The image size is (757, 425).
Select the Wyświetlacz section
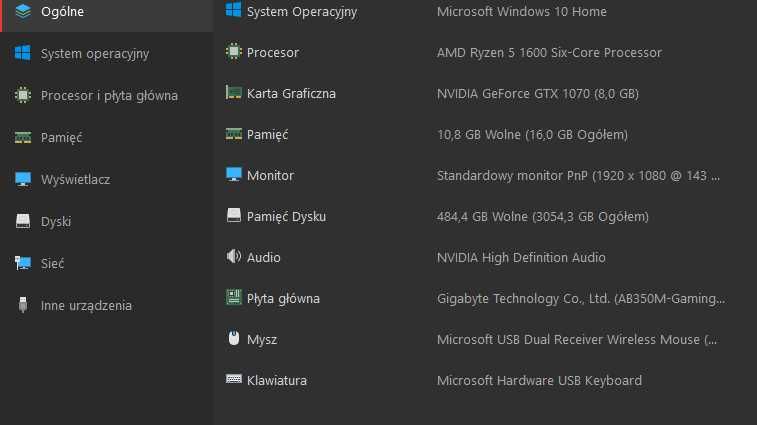point(107,180)
